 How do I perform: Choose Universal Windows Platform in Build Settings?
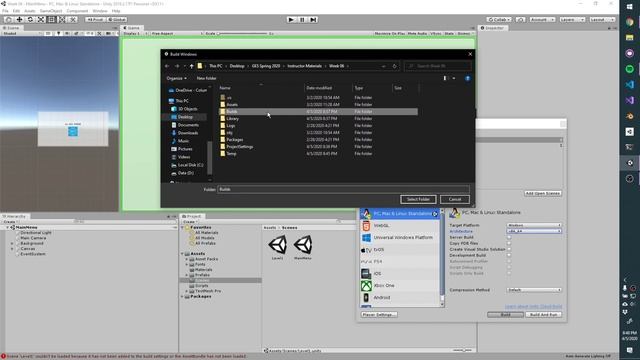[x=400, y=238]
